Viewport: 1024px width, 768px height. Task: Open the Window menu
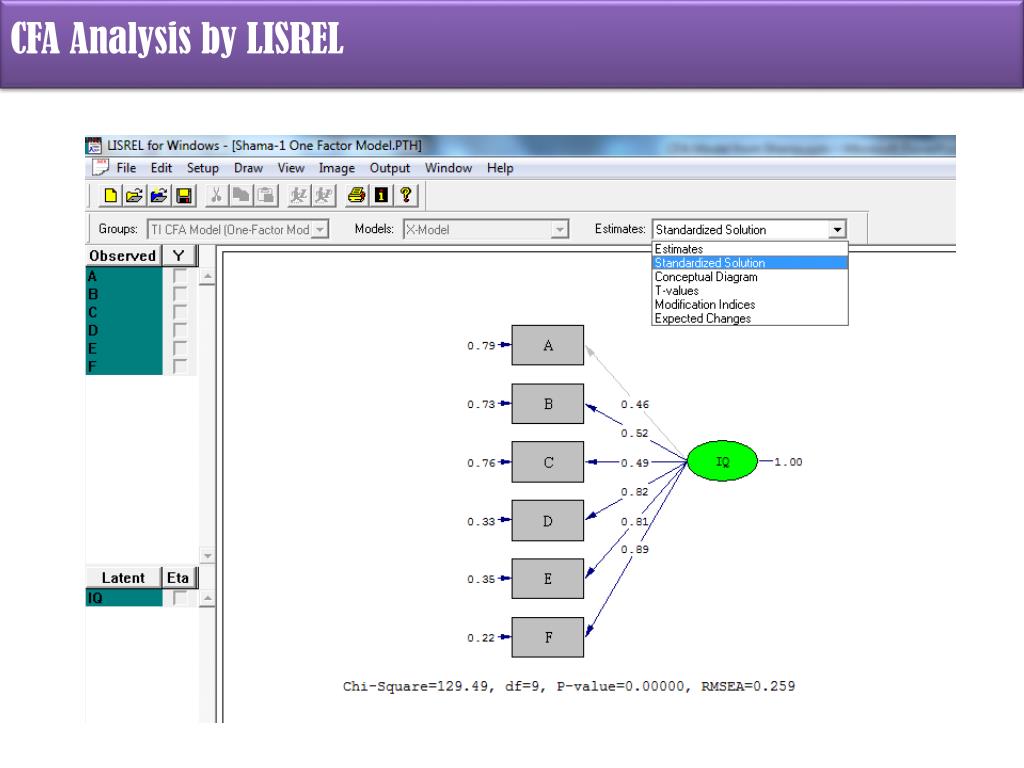448,168
